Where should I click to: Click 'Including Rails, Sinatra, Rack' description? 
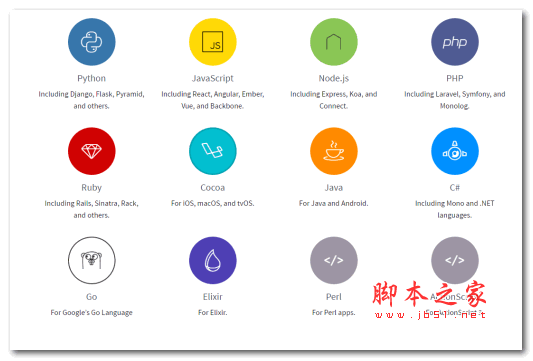(91, 209)
